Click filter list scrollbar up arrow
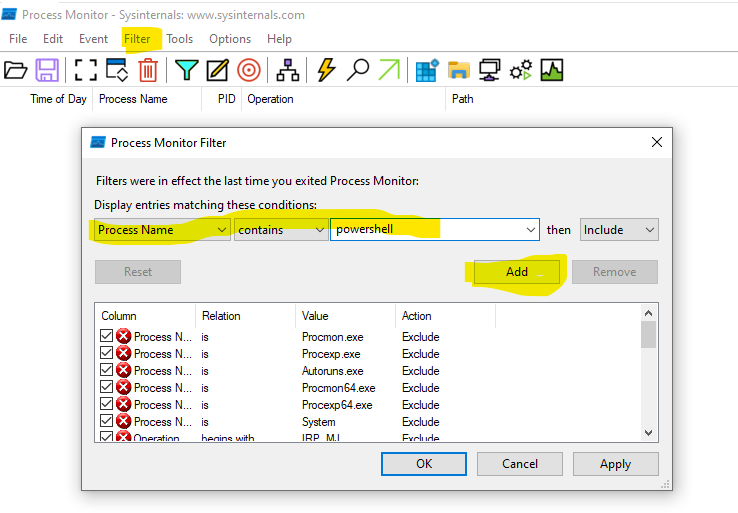Image resolution: width=738 pixels, height=513 pixels. 648,313
